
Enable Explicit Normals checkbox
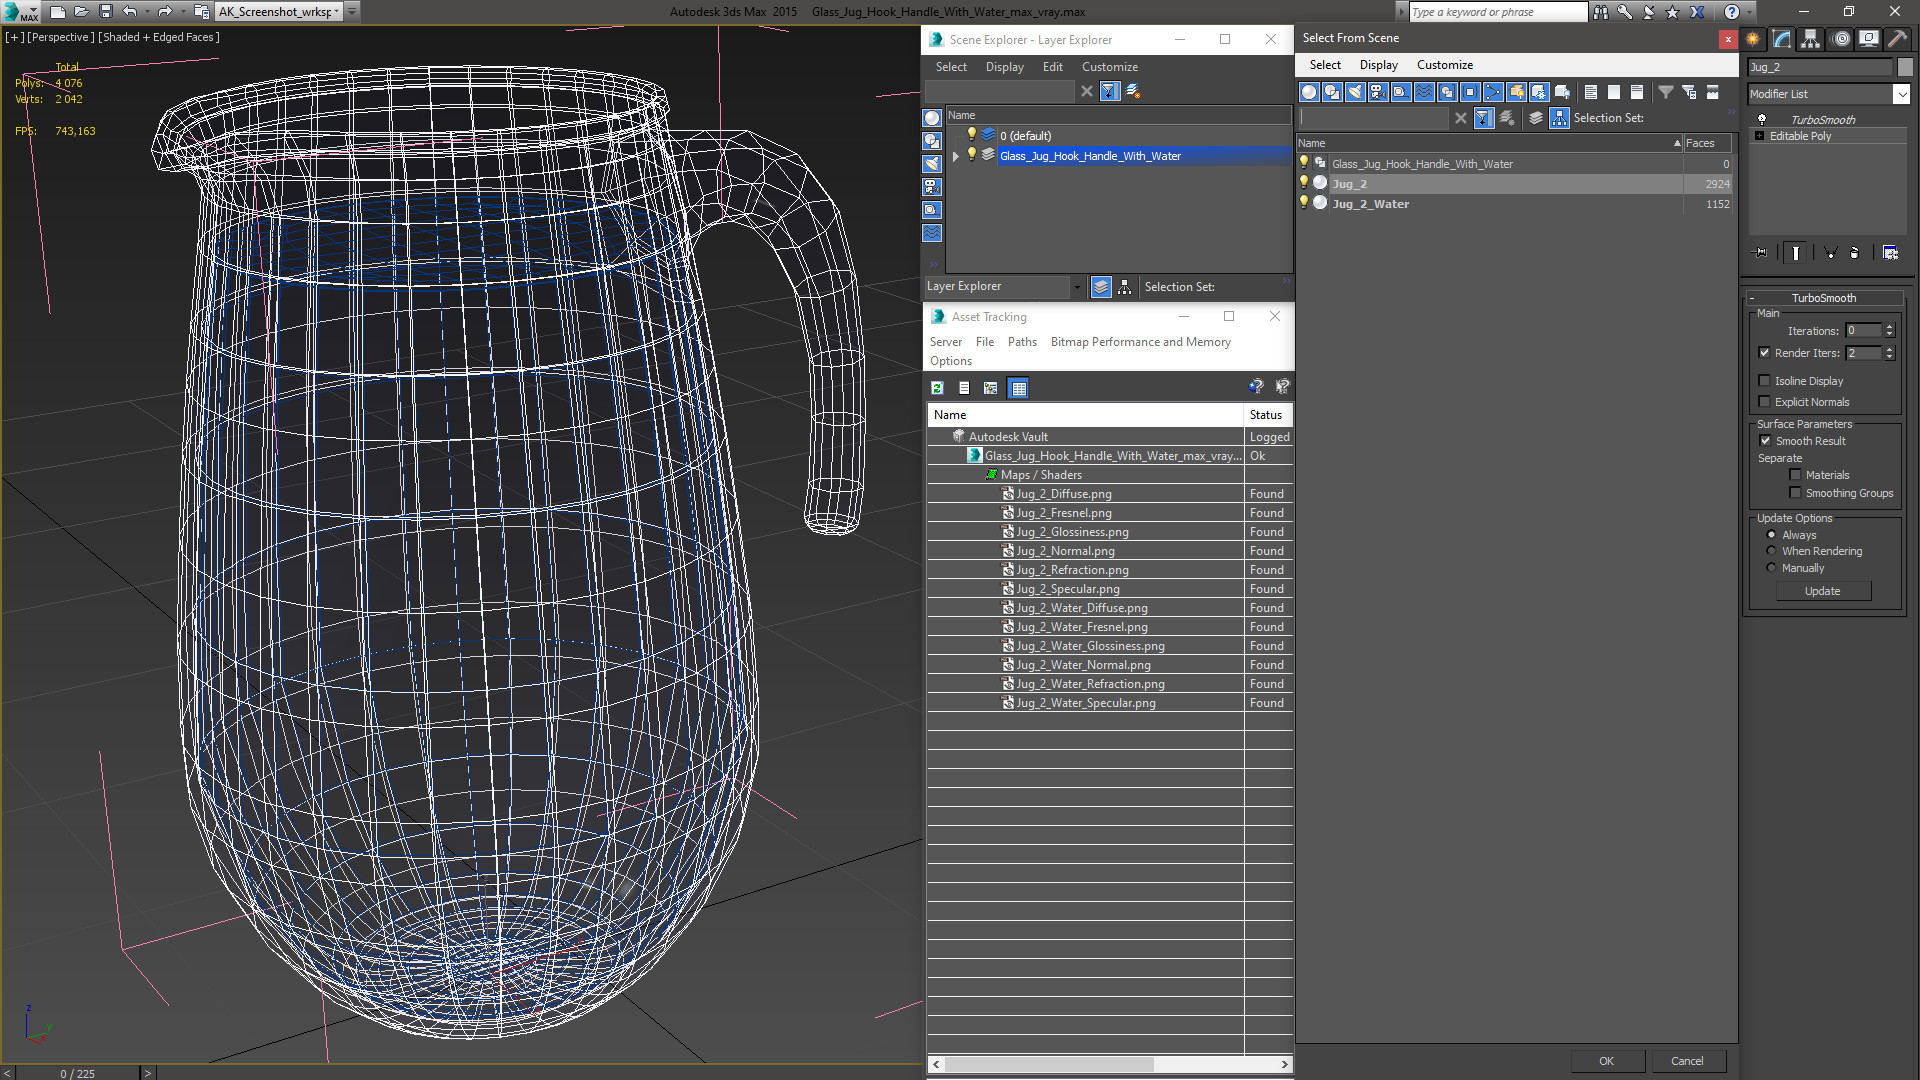pos(1764,402)
